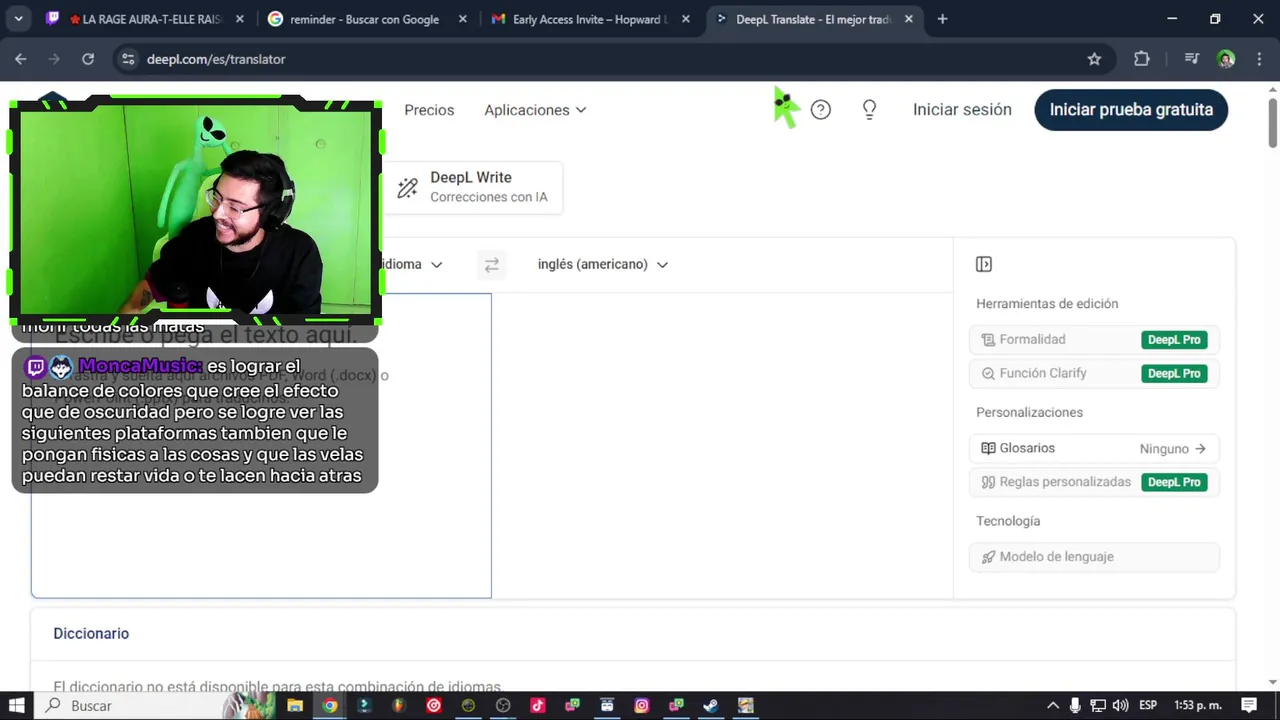Viewport: 1280px width, 720px height.
Task: Switch to reminder - Buscar con Google tab
Action: [x=364, y=19]
